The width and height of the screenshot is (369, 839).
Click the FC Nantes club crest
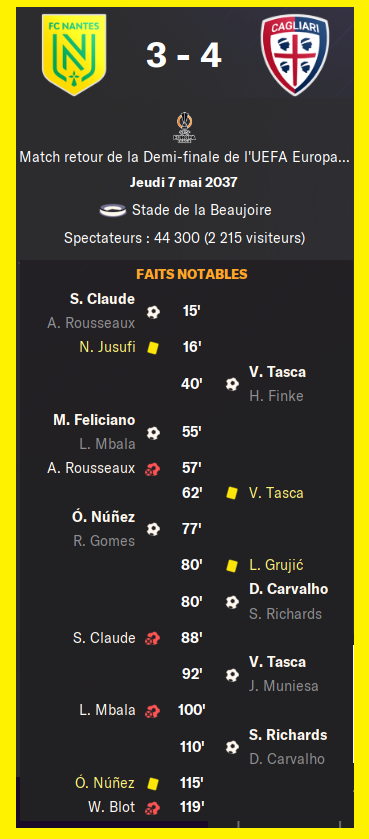(74, 55)
